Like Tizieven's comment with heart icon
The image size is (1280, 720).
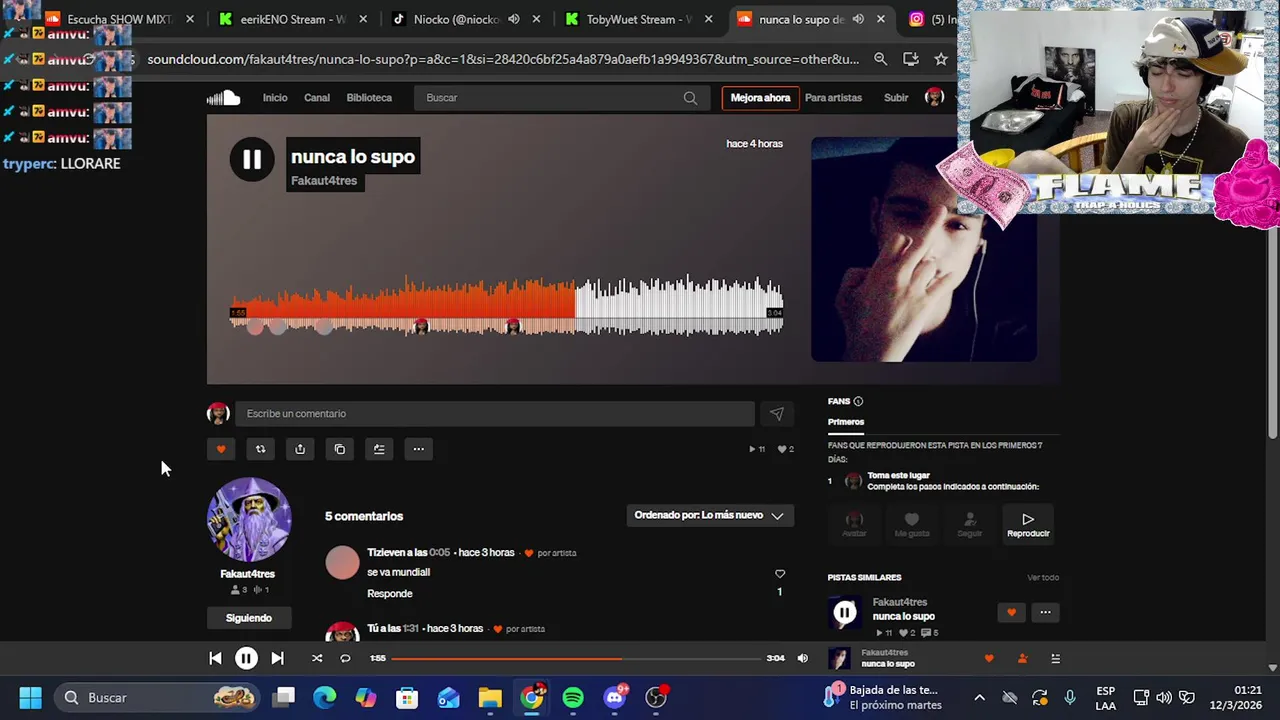[x=780, y=574]
